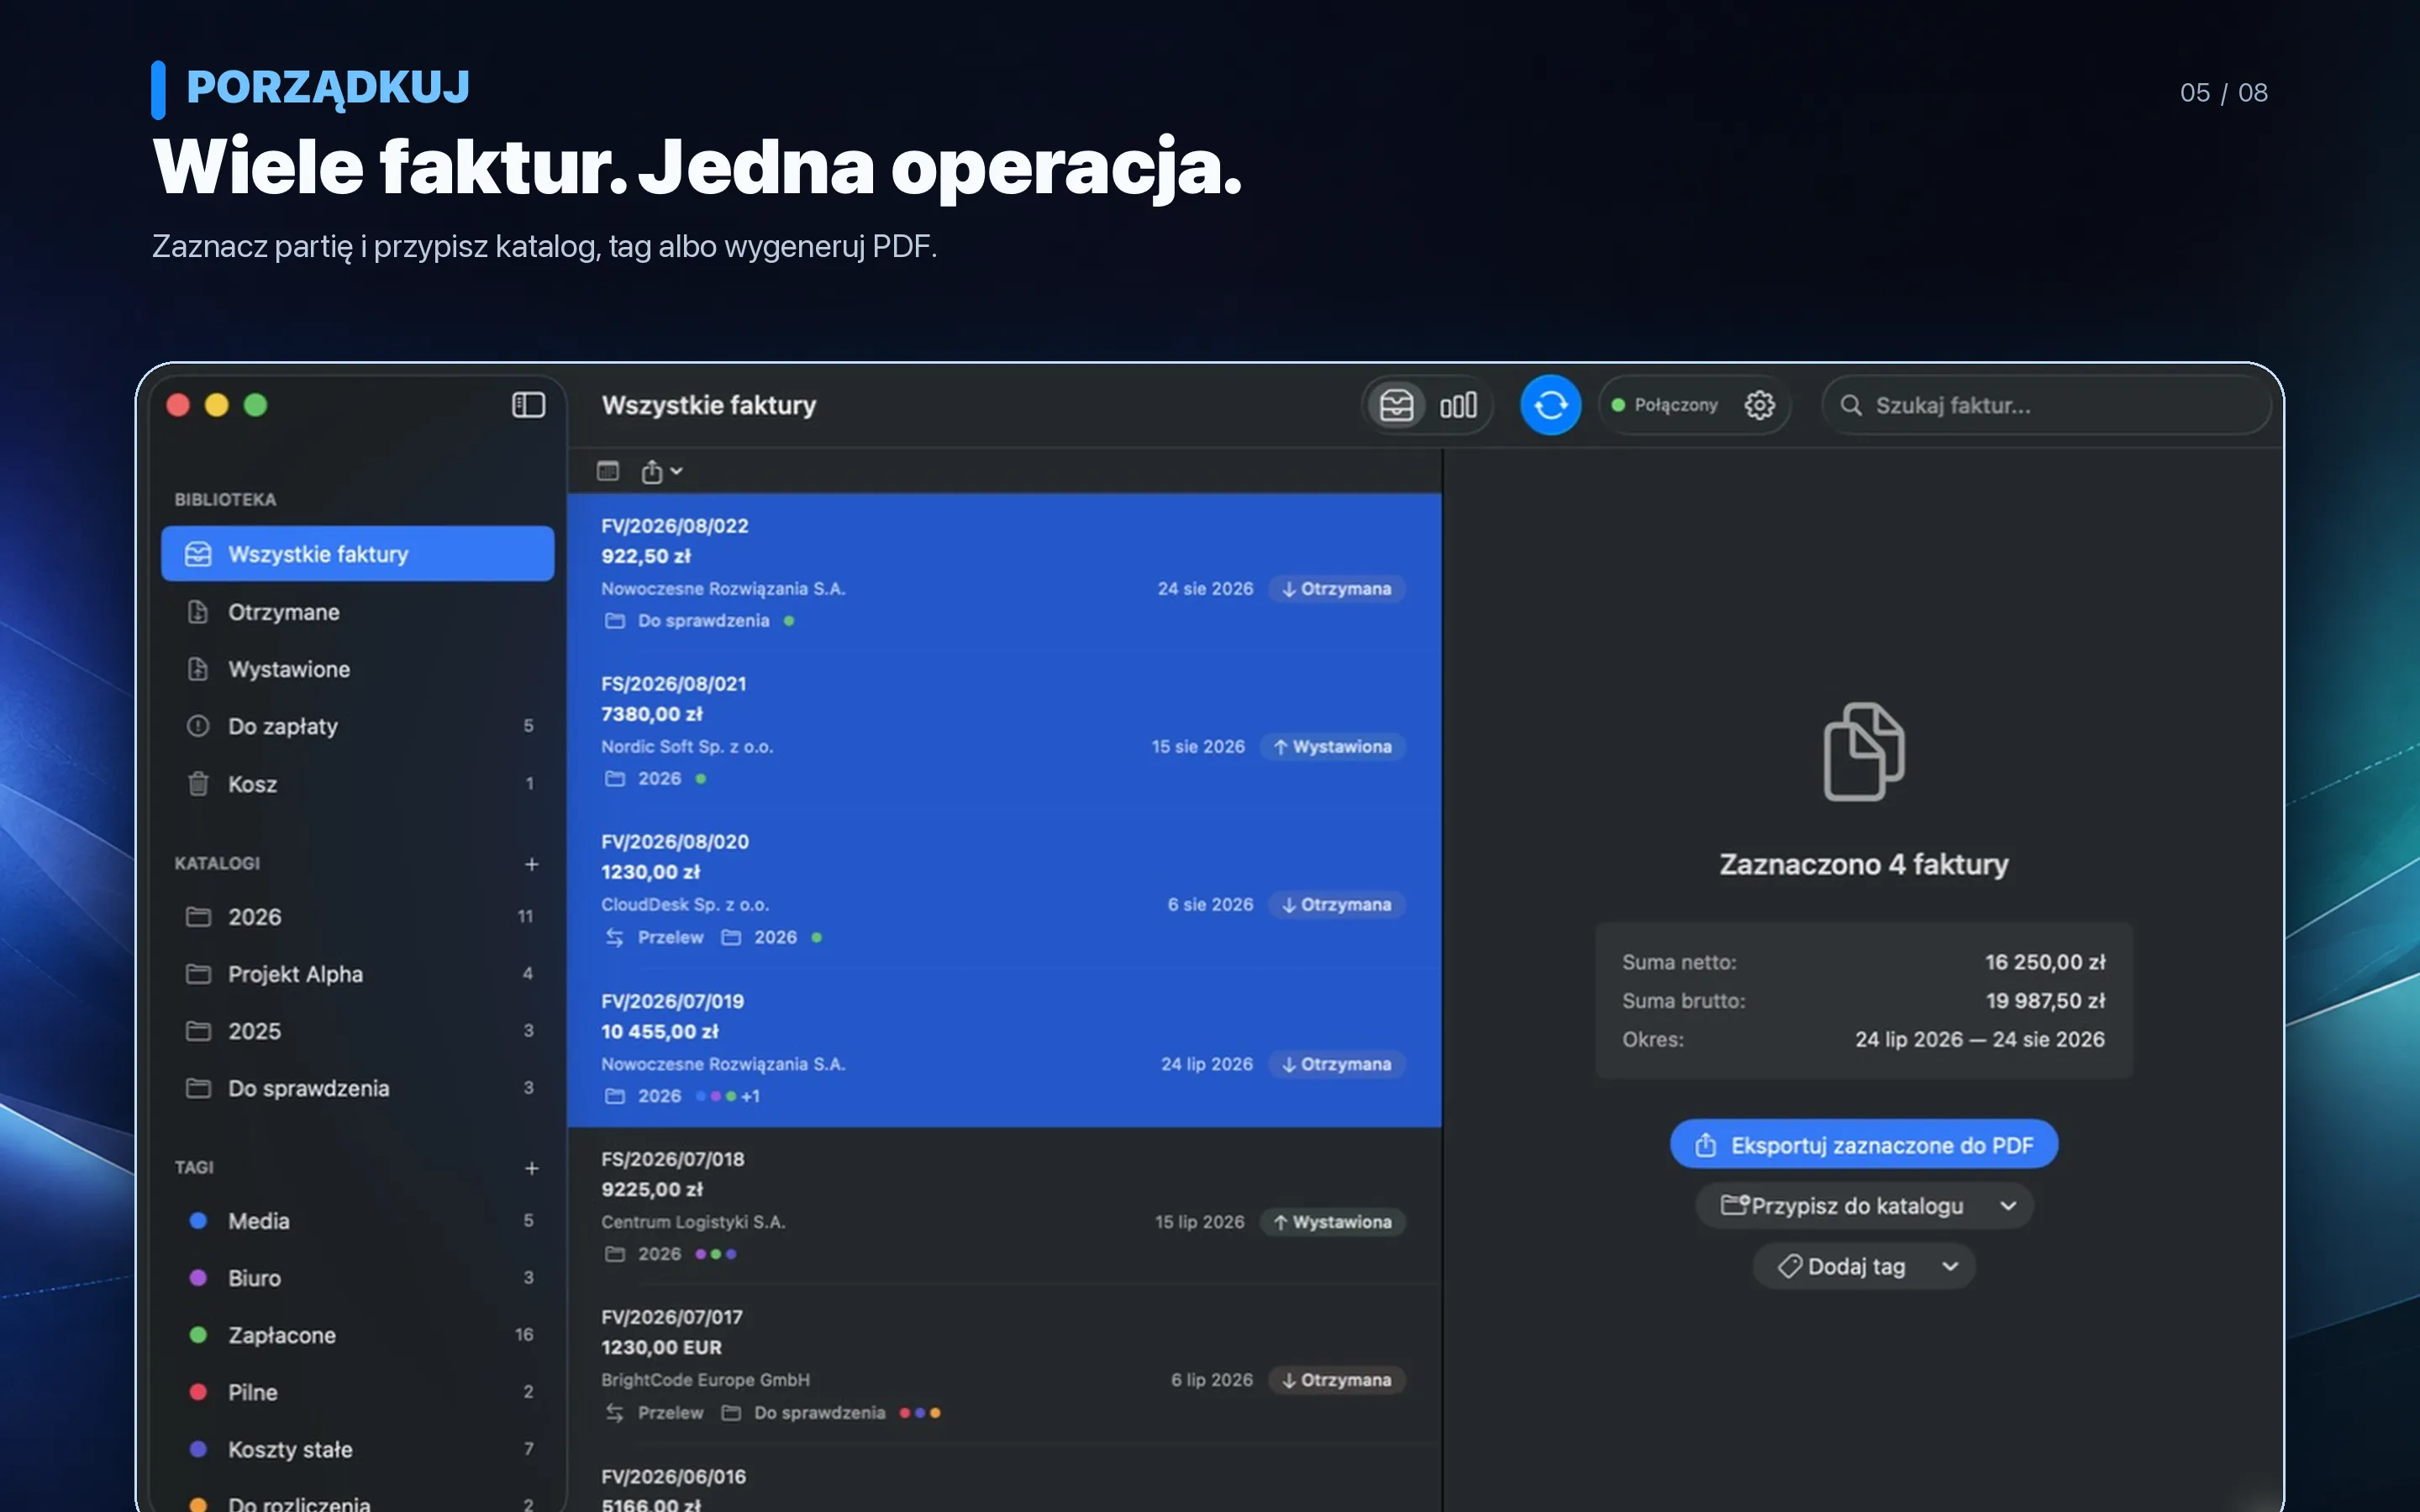Select invoice FS/2026/07/018
This screenshot has height=1512, width=2420.
click(x=1004, y=1206)
